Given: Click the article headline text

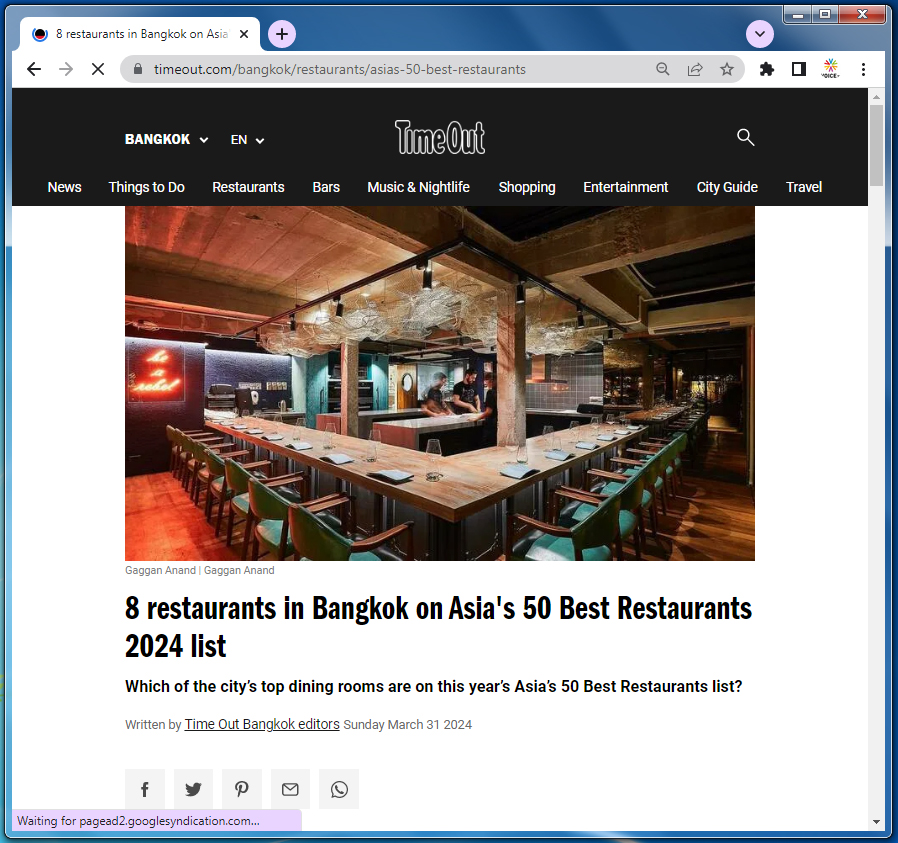Looking at the screenshot, I should (x=438, y=627).
